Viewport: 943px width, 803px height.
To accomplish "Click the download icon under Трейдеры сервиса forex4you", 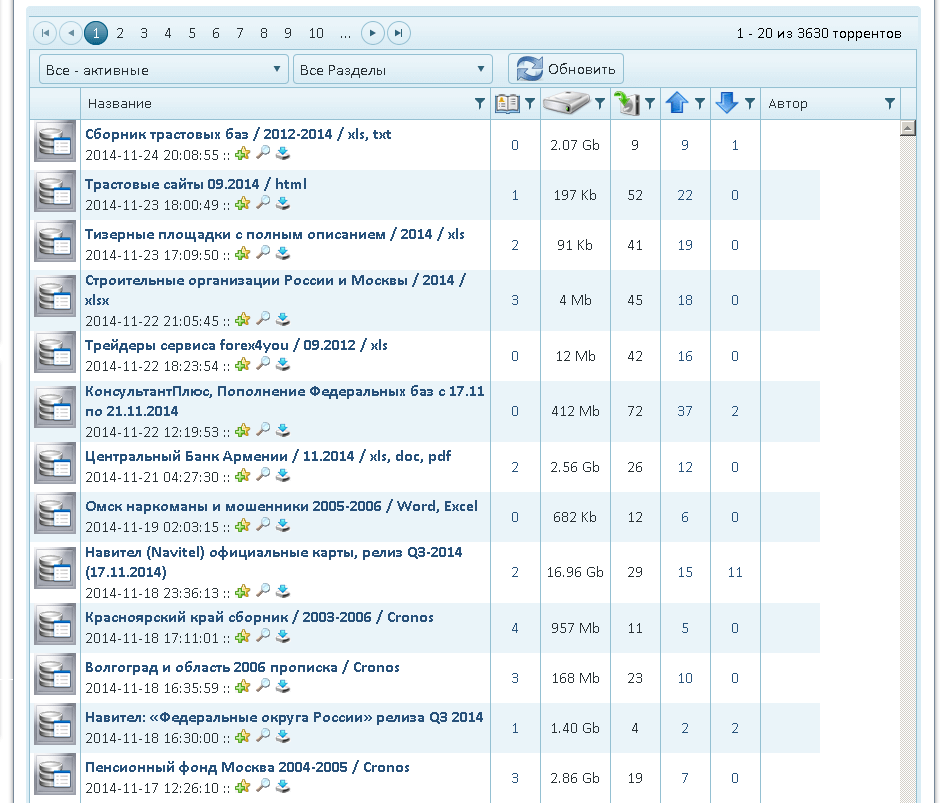I will pyautogui.click(x=283, y=364).
